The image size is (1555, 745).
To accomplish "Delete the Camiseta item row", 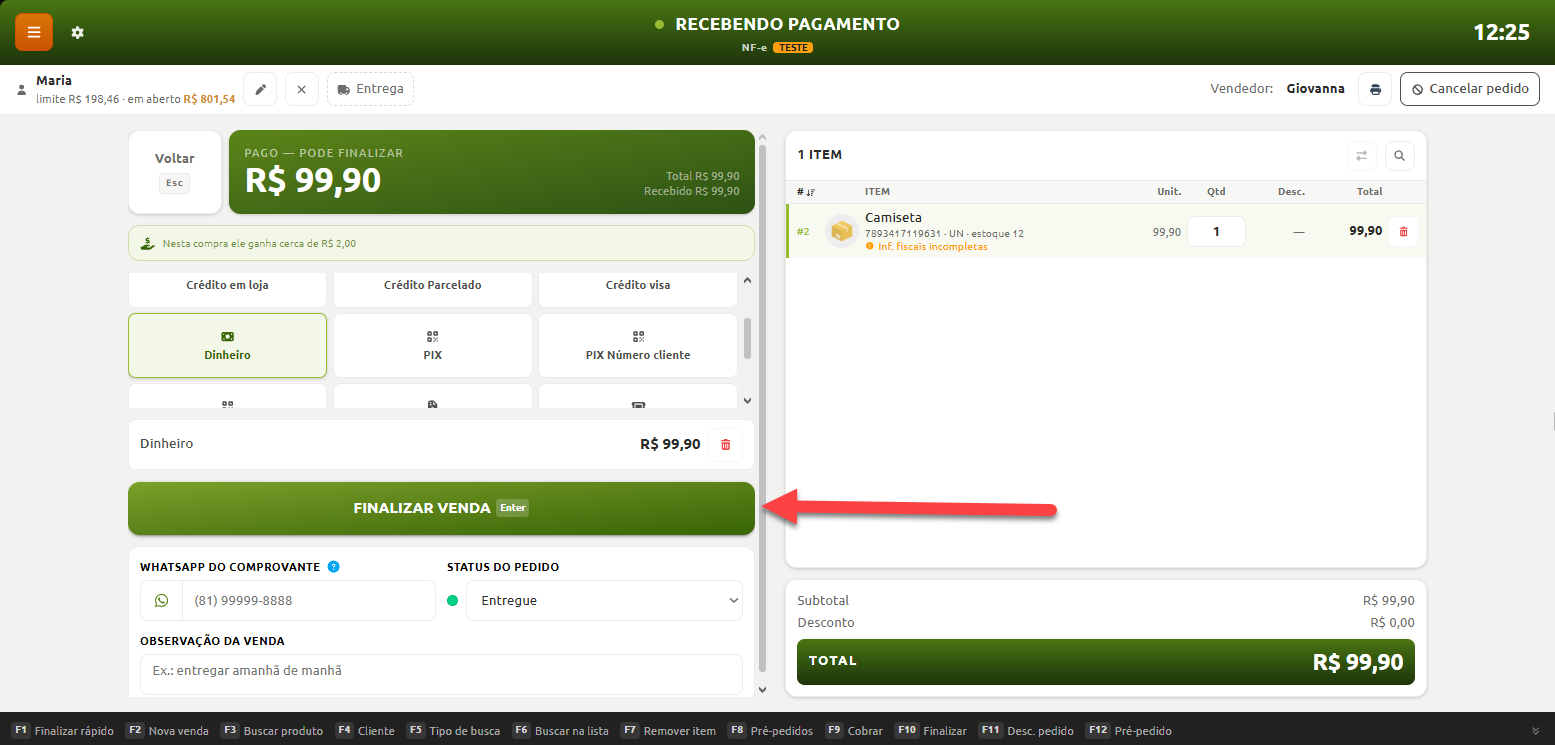I will tap(1403, 231).
